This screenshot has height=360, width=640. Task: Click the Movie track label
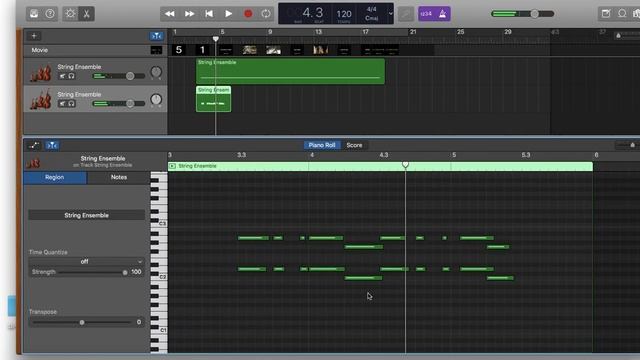[x=40, y=50]
